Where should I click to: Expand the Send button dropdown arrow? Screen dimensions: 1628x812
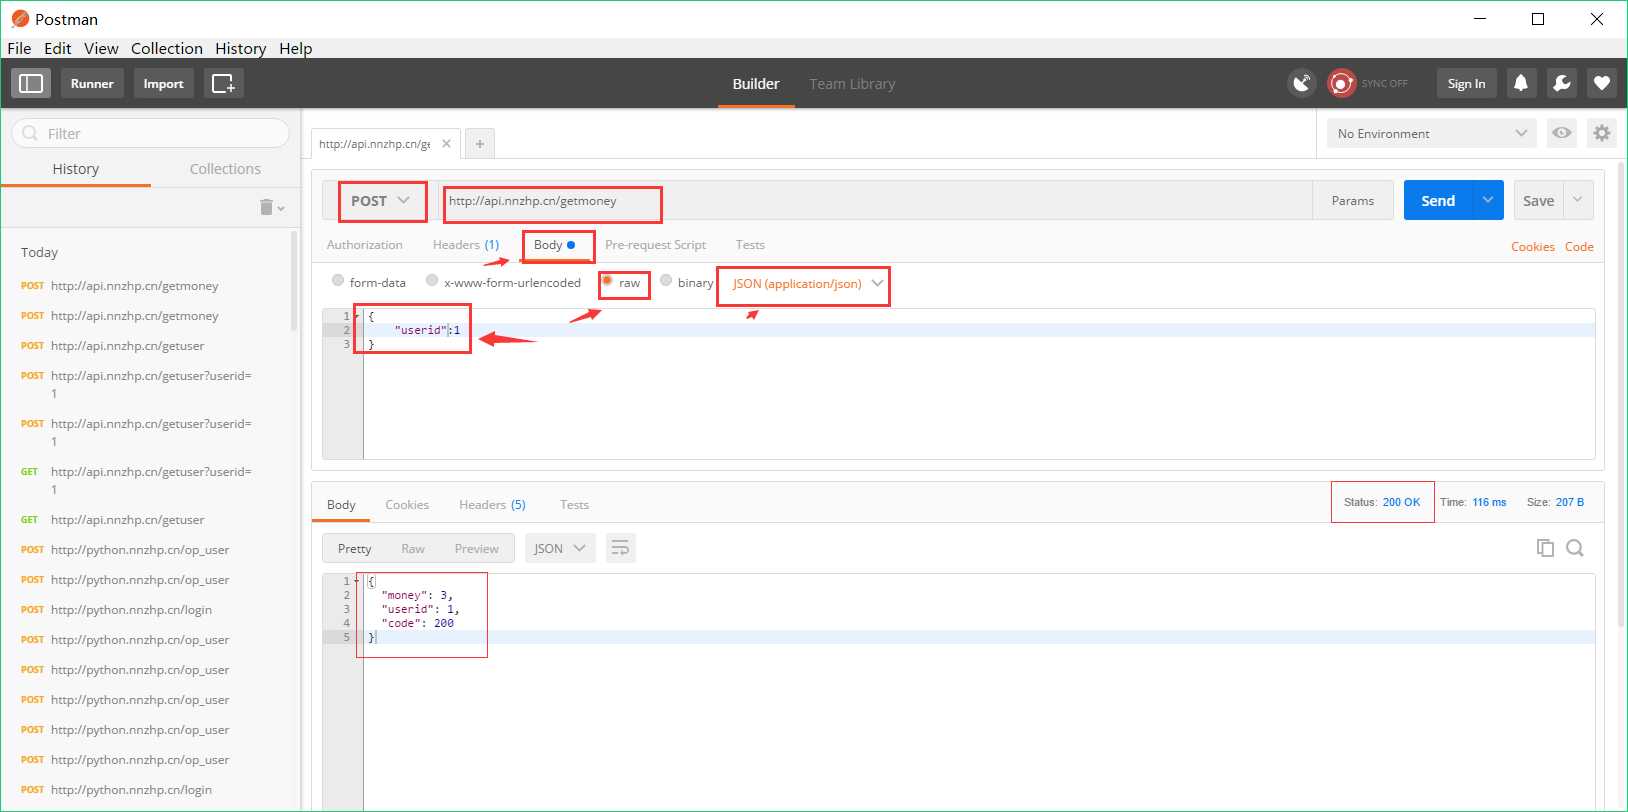click(1488, 200)
